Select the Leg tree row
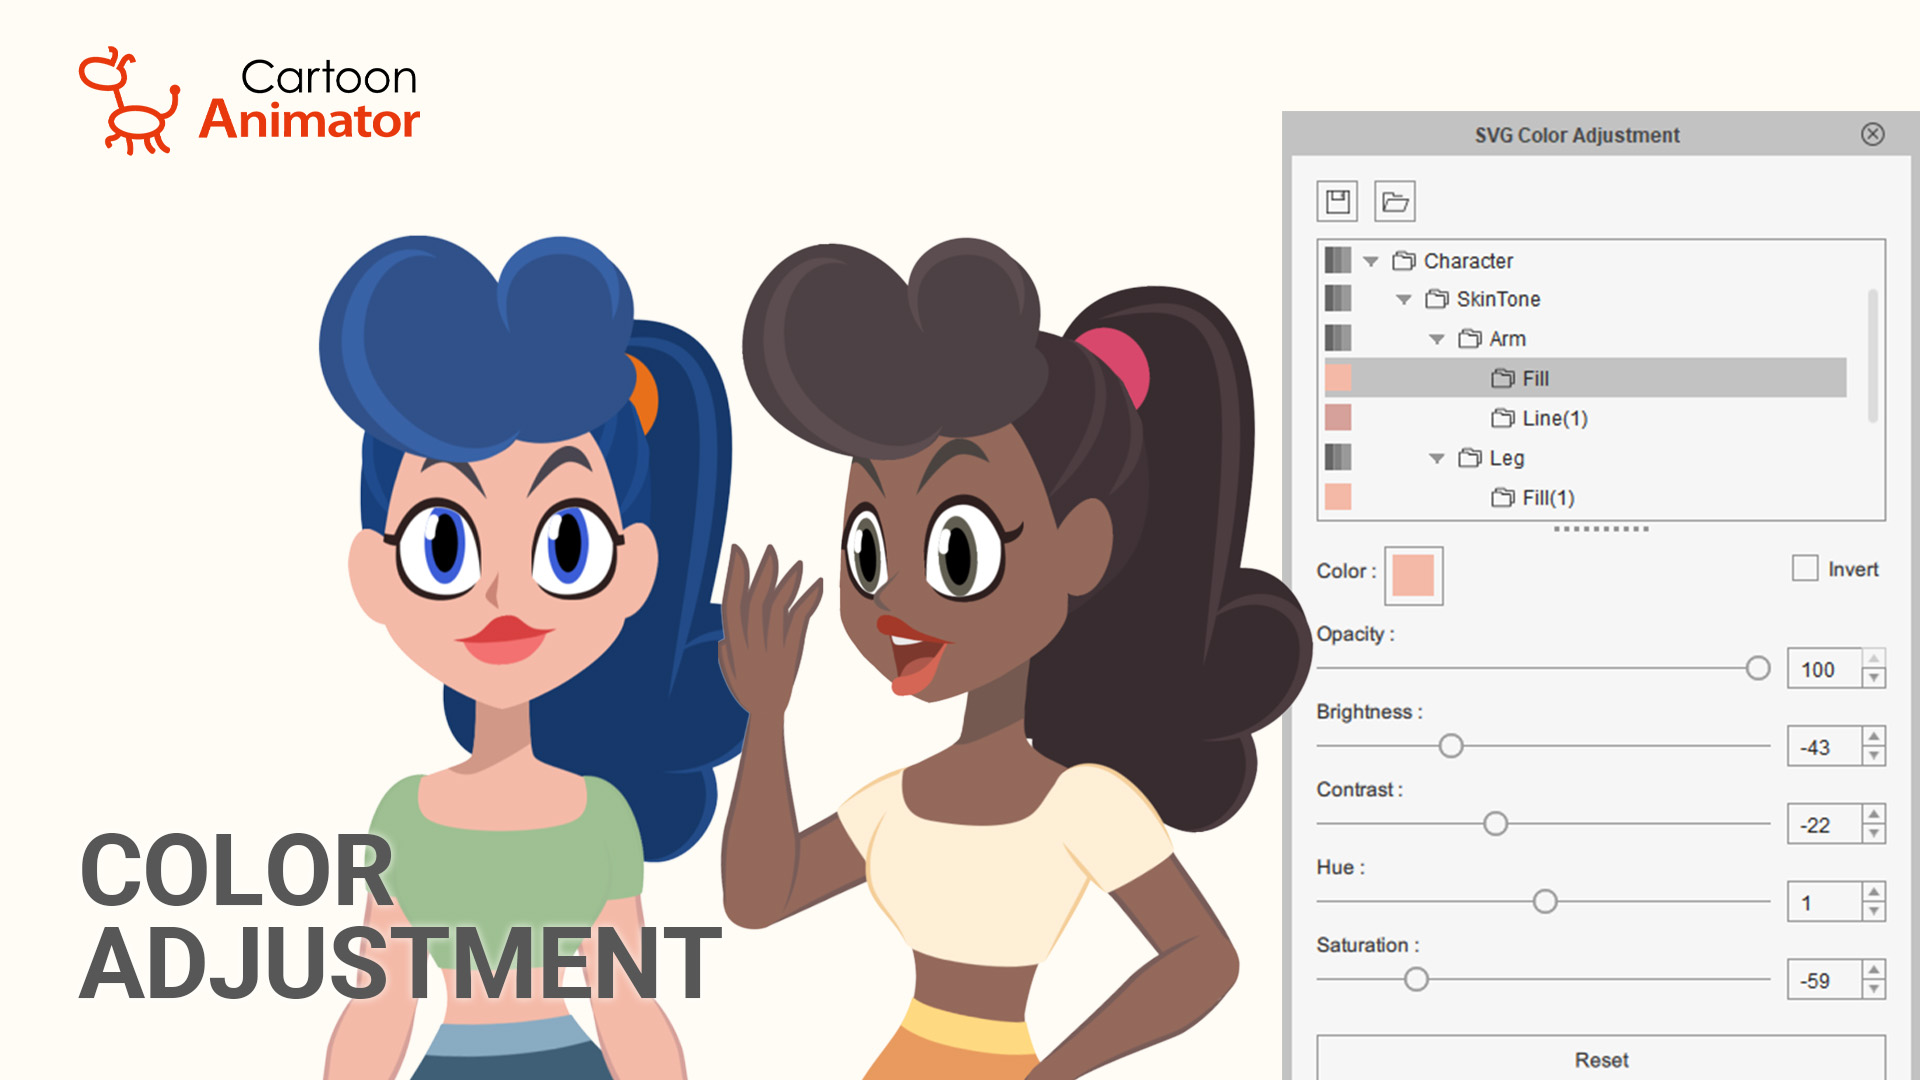Image resolution: width=1920 pixels, height=1080 pixels. coord(1585,458)
